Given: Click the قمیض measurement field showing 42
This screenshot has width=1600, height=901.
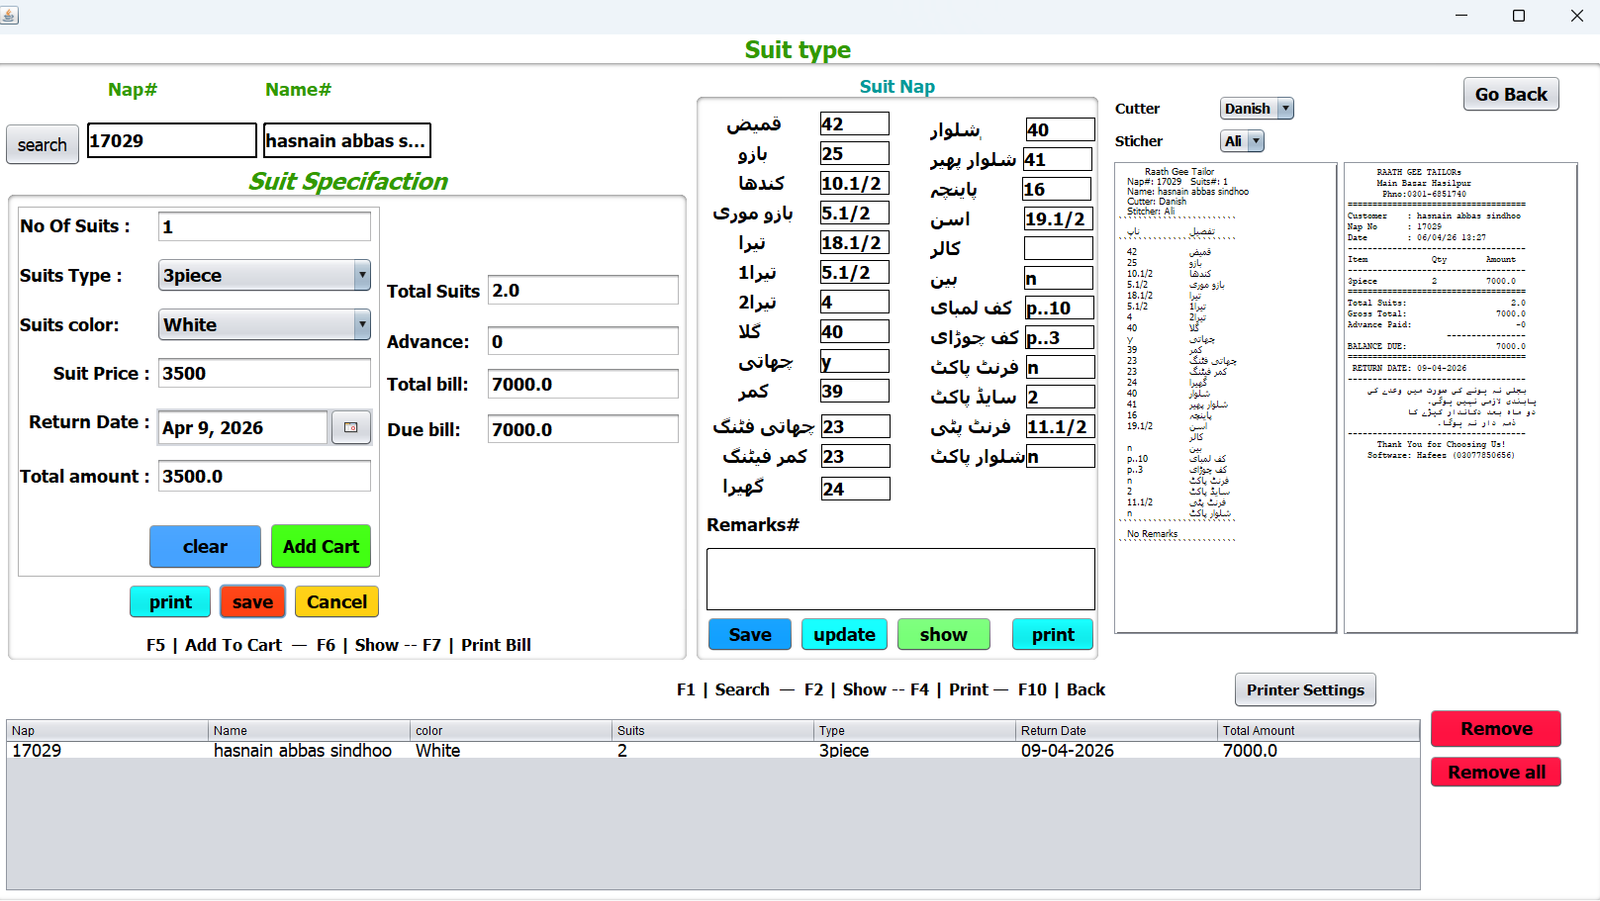Looking at the screenshot, I should 854,124.
